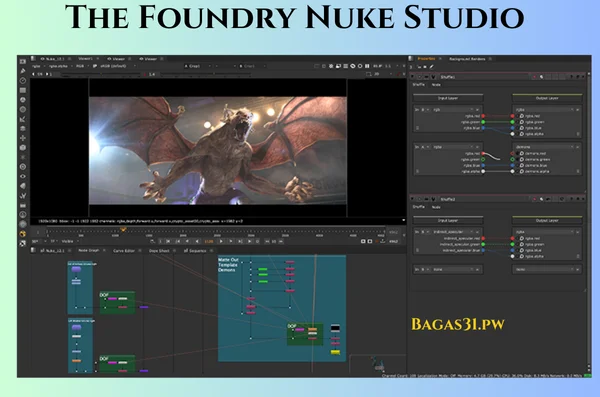Click the bottom-most icon in the left toolbar
This screenshot has height=397, width=600.
point(23,243)
